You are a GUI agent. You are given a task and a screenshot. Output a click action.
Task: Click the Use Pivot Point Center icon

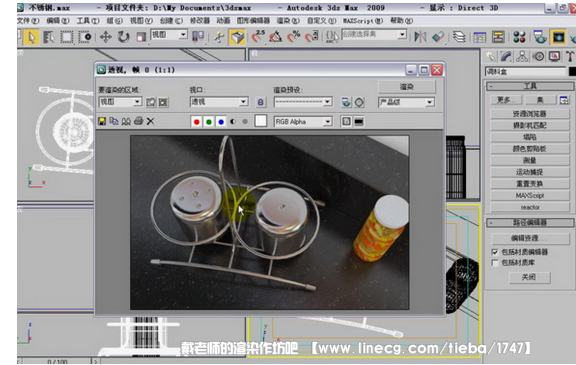click(198, 37)
